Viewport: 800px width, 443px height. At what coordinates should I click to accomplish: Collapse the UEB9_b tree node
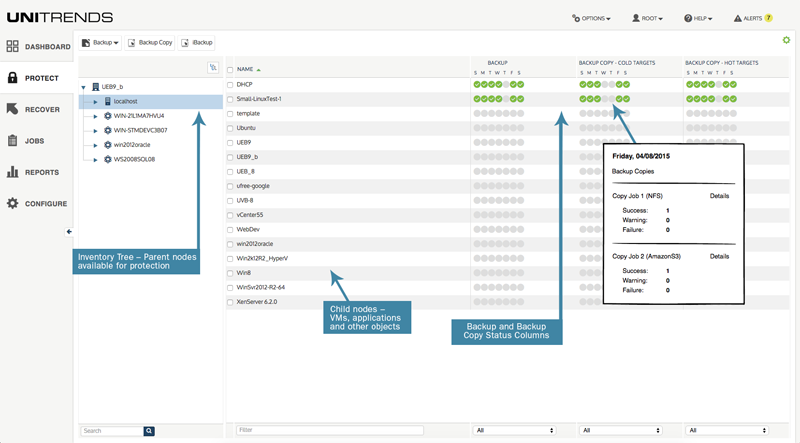(84, 87)
